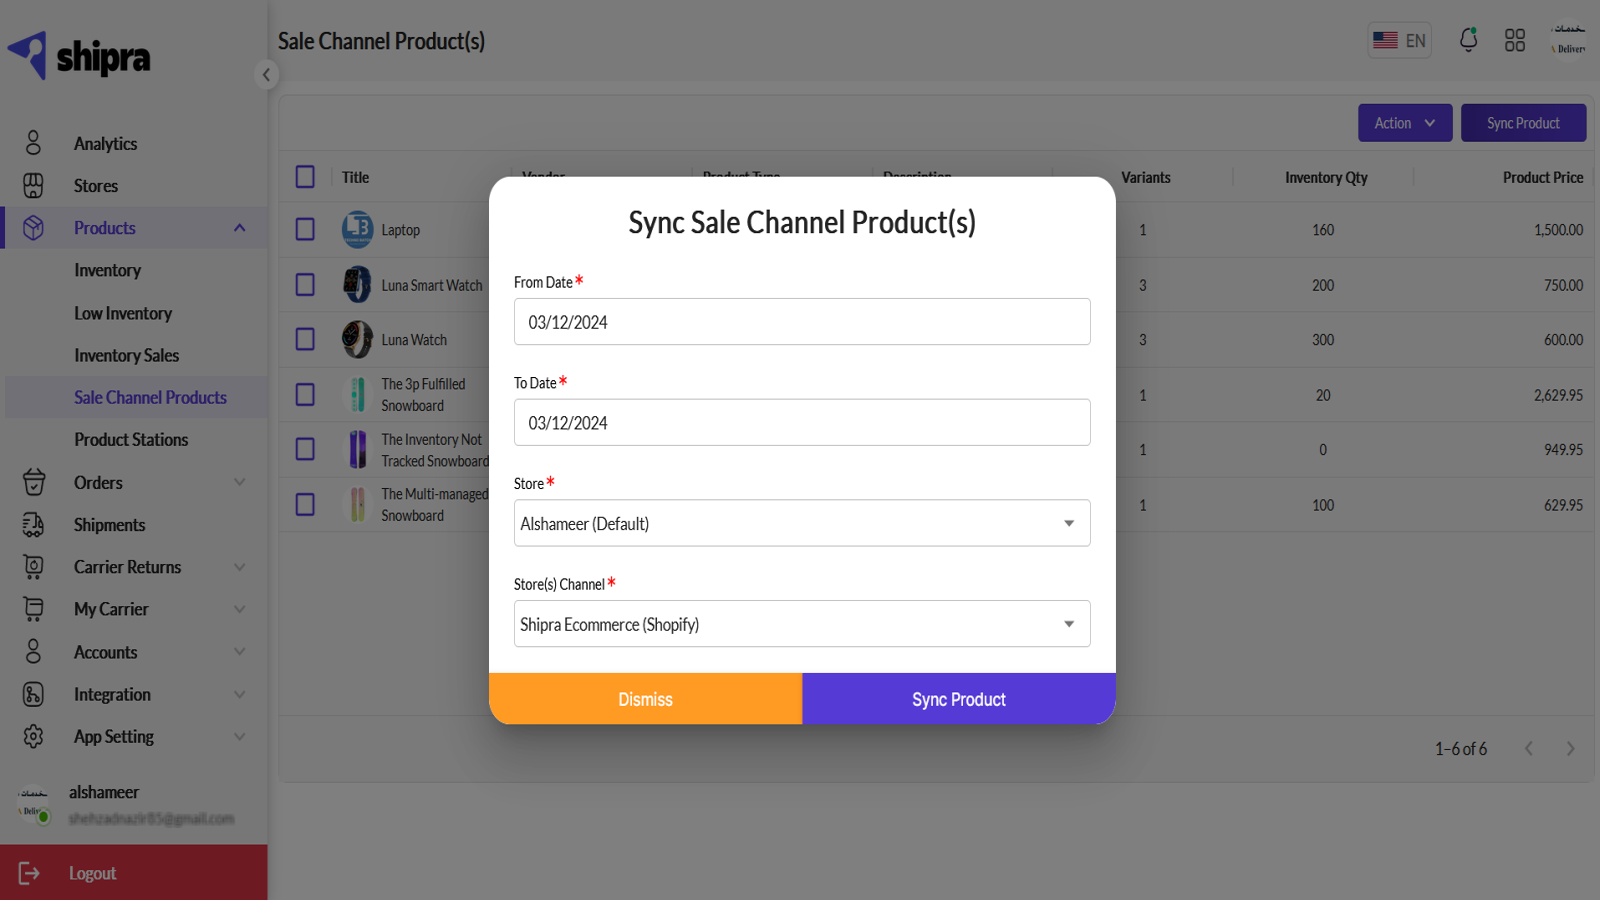Collapse the sidebar with the arrow icon
This screenshot has width=1600, height=900.
click(266, 74)
